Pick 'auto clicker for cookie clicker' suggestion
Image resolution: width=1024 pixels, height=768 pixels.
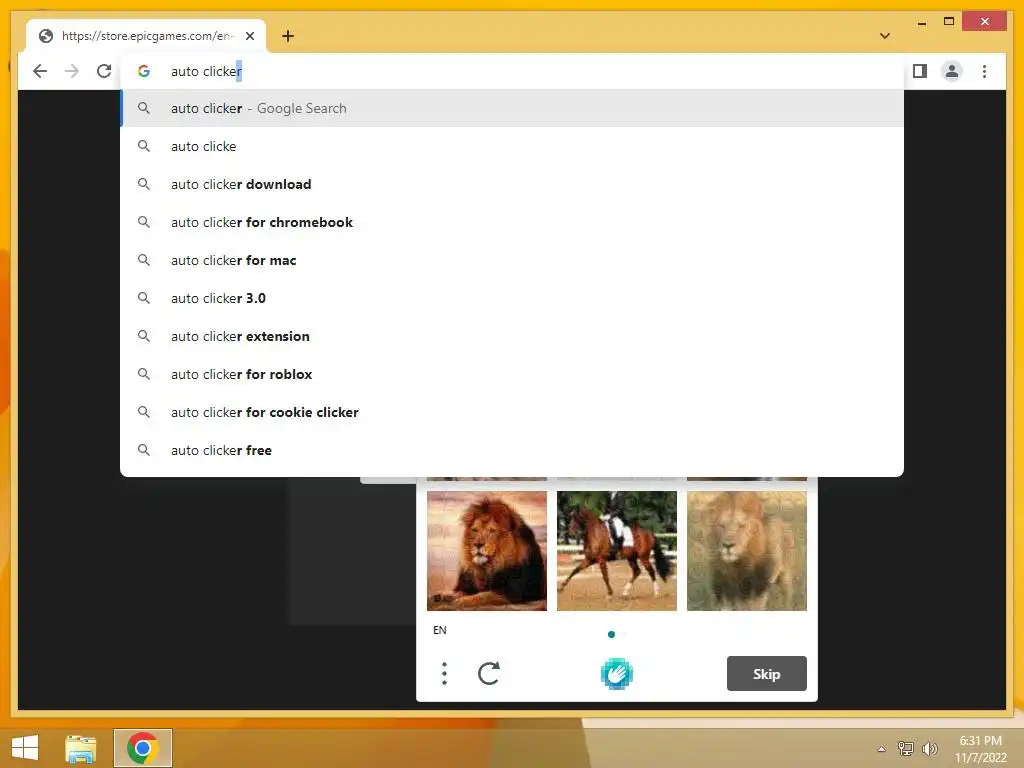(512, 412)
